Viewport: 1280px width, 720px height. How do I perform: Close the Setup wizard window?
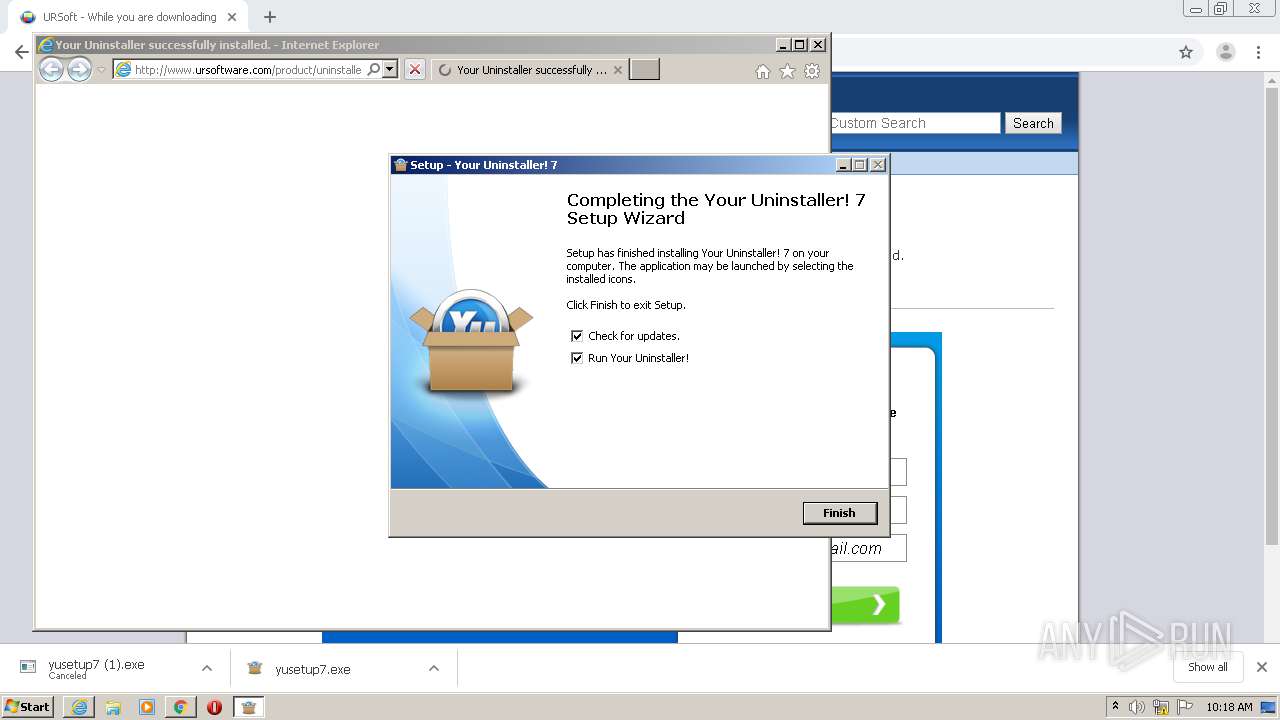tap(878, 165)
